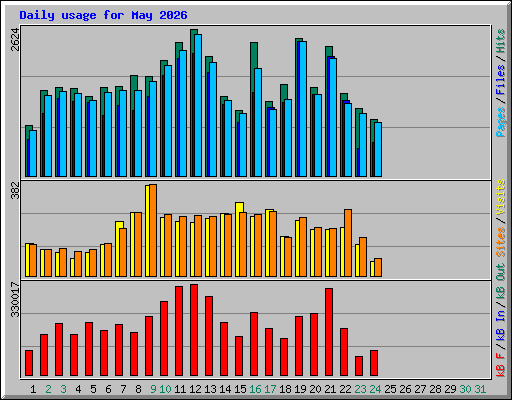Click day 16 on the x-axis
The height and width of the screenshot is (400, 512).
click(255, 389)
